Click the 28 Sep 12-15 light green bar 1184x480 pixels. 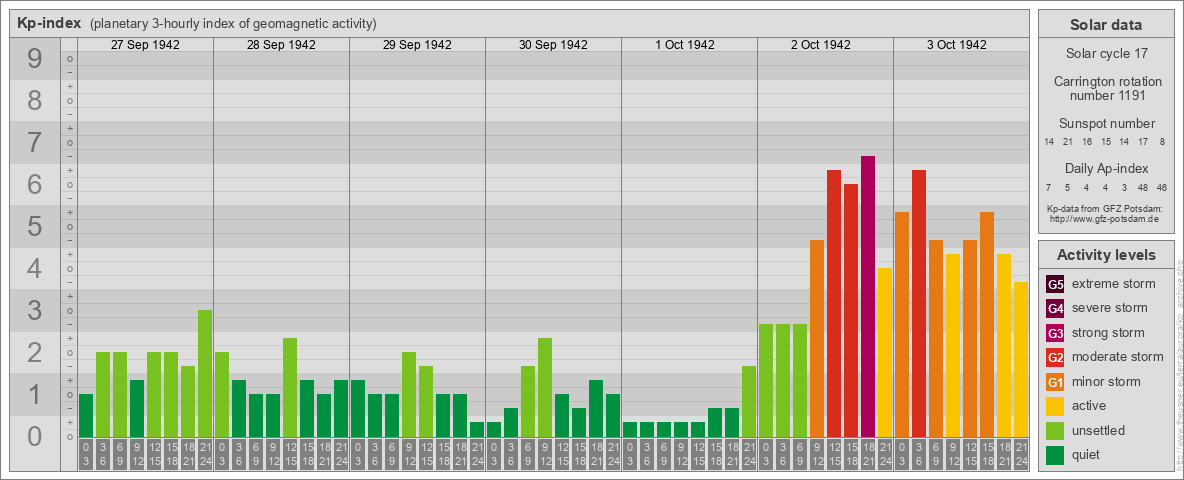[x=290, y=387]
